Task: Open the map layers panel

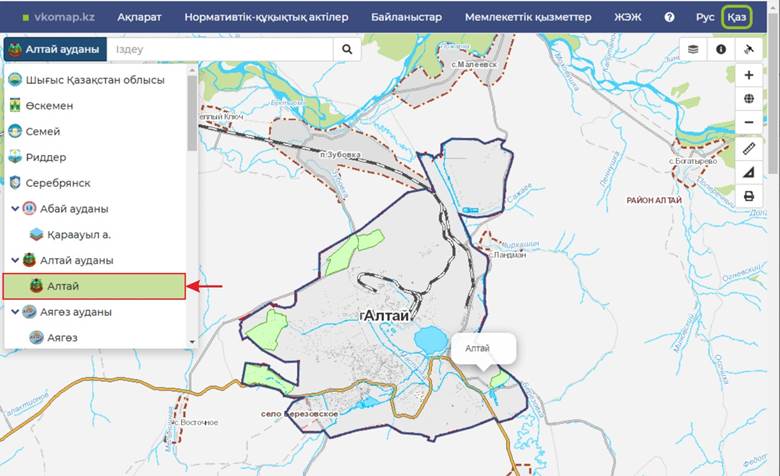Action: pyautogui.click(x=693, y=49)
